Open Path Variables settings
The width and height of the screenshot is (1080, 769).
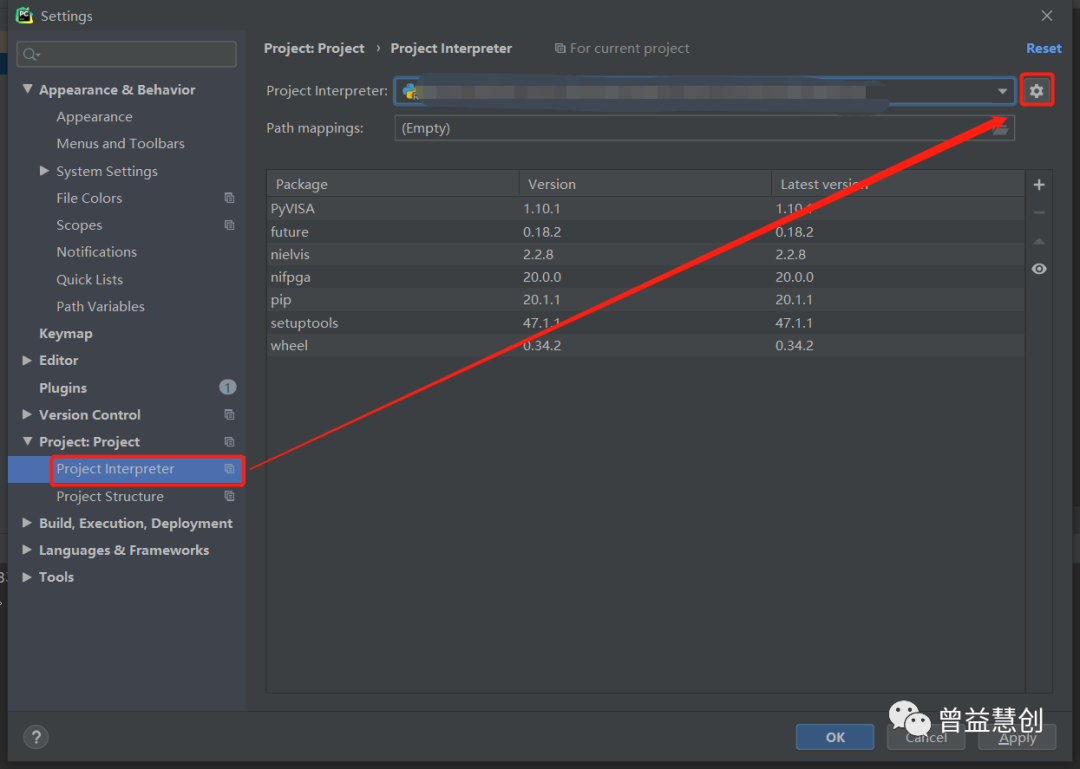tap(101, 306)
